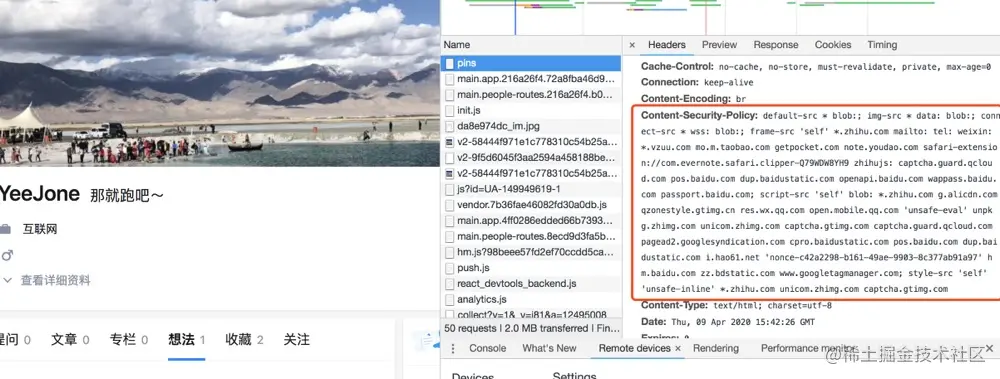Select main.app.4ff0286edded66b7393 request row
The width and height of the screenshot is (1000, 379).
(x=531, y=221)
